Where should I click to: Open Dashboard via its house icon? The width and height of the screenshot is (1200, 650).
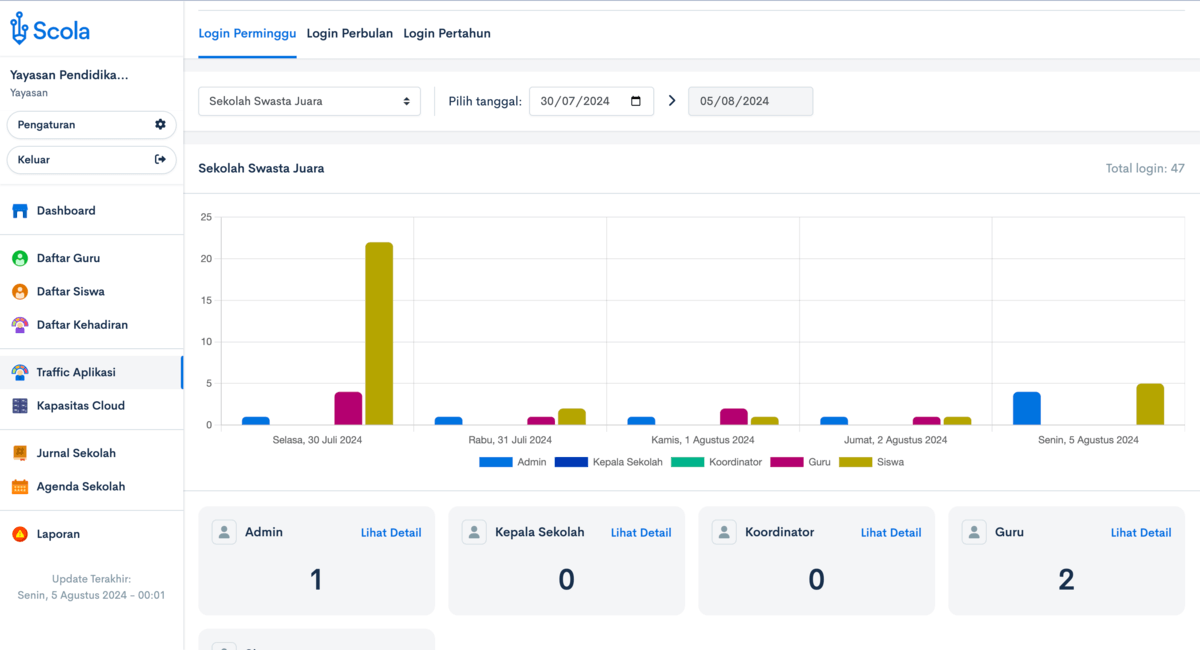[20, 211]
